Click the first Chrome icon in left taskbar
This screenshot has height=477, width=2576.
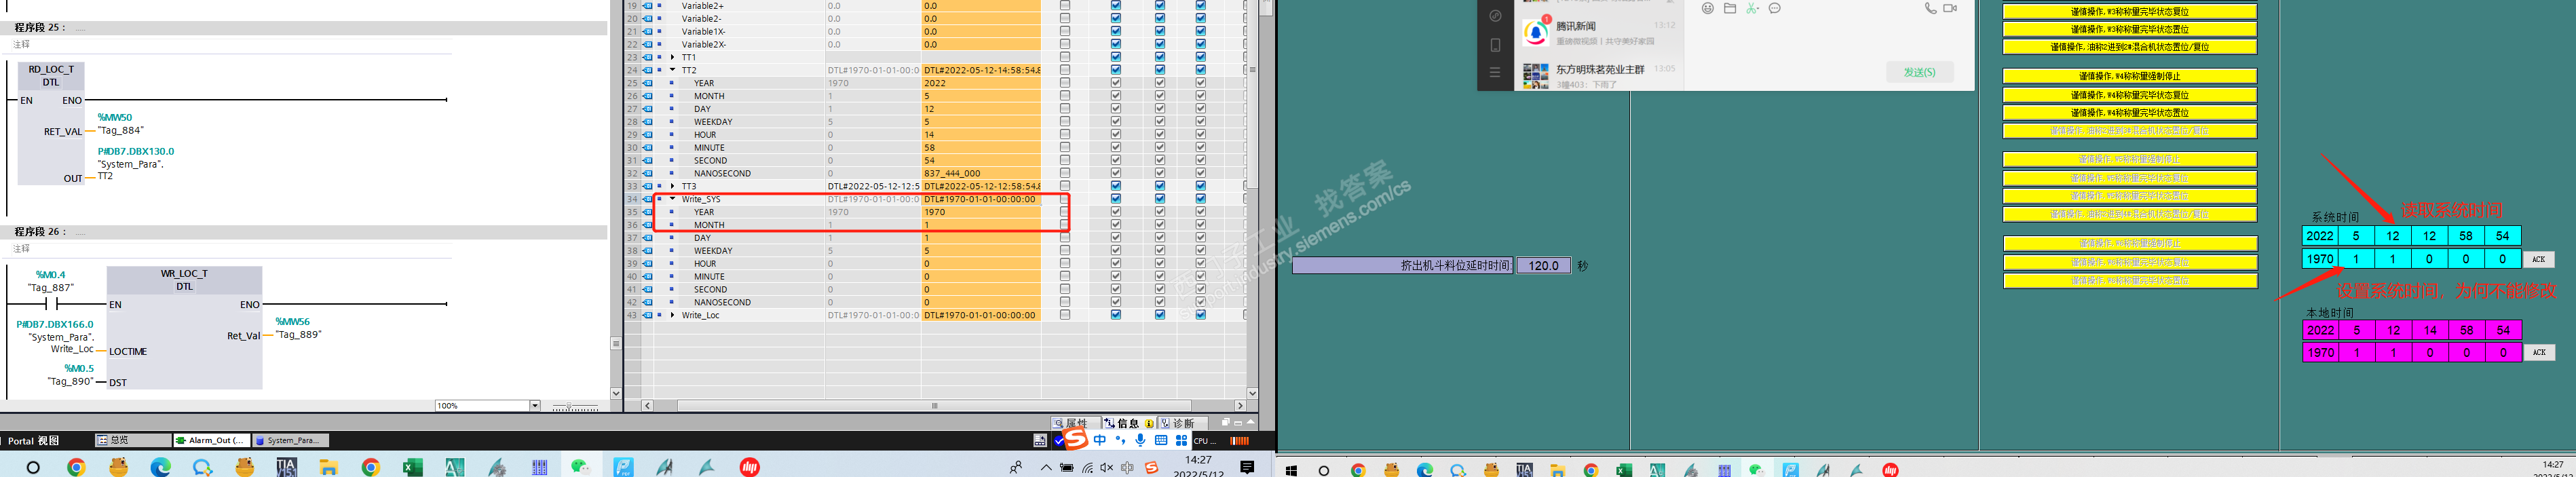click(x=77, y=467)
